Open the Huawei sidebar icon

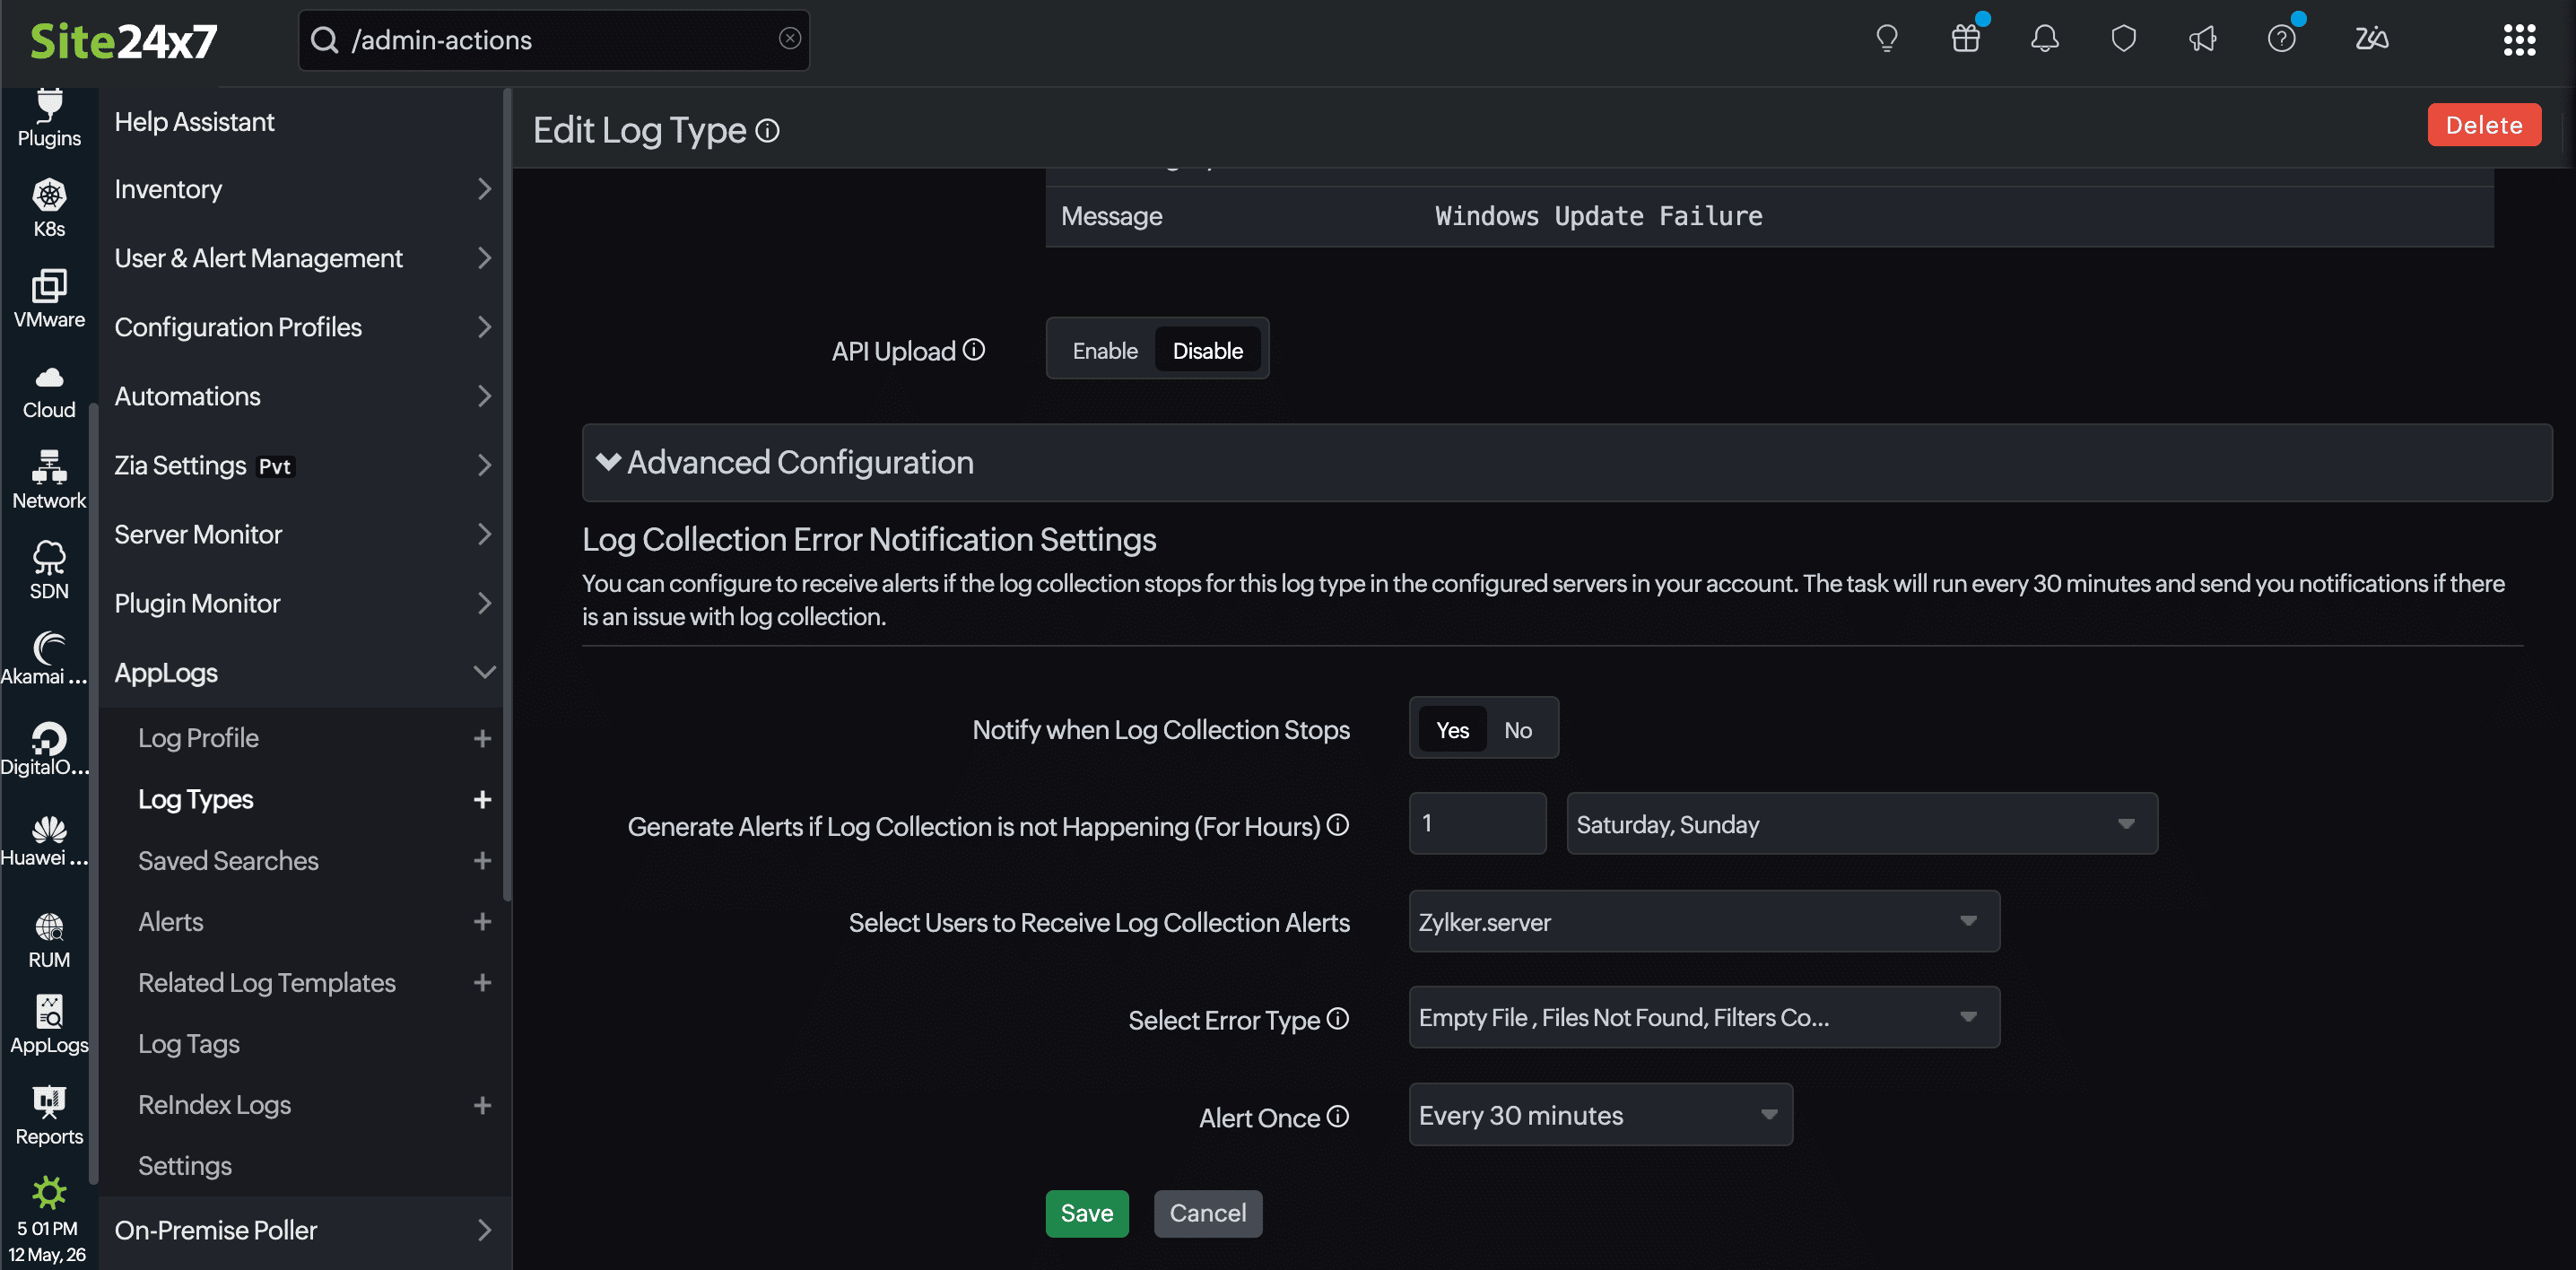[x=45, y=840]
